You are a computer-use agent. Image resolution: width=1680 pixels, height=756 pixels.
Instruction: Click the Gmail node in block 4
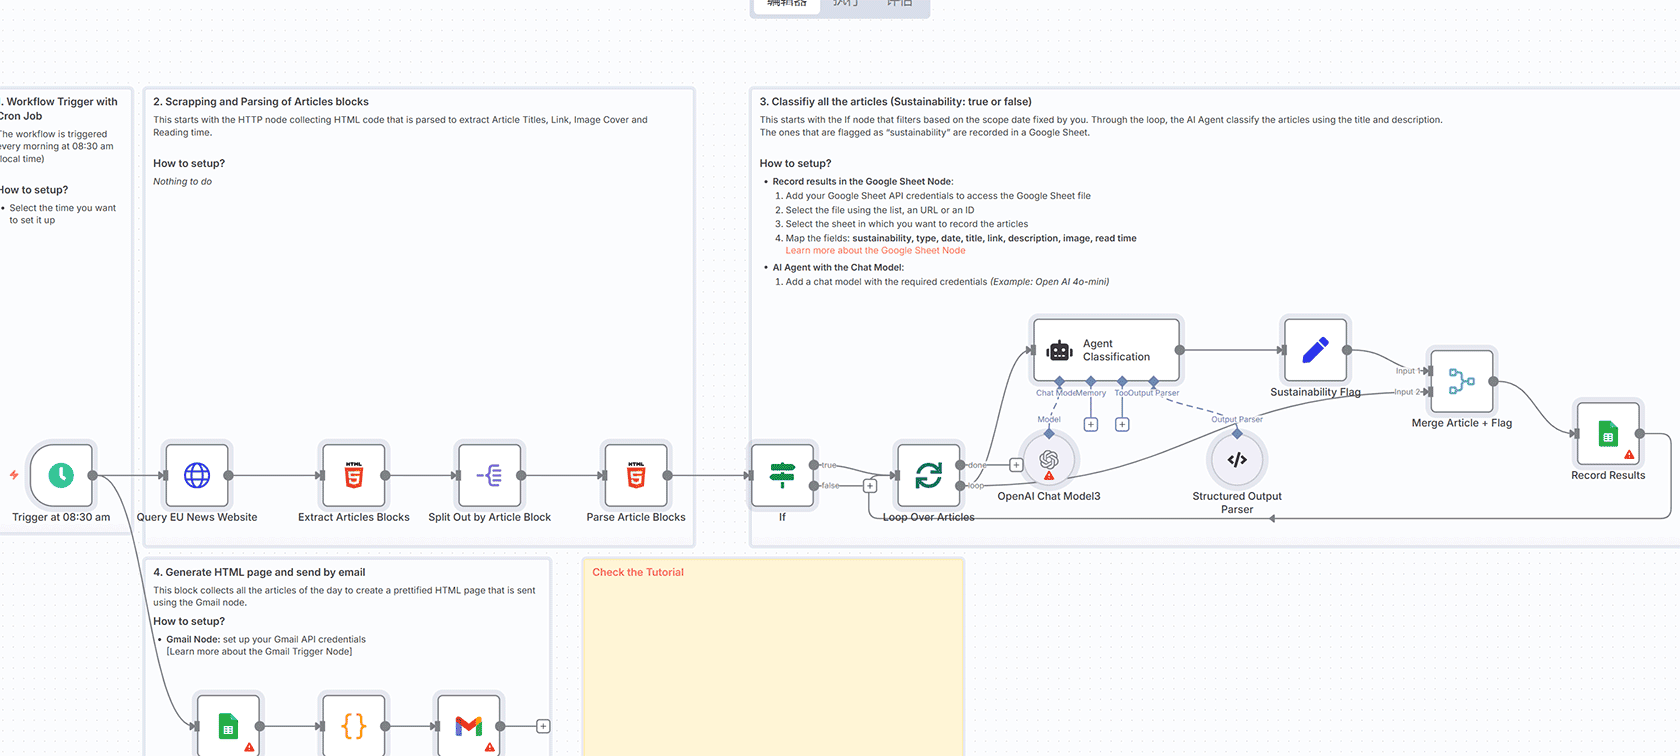pos(468,726)
